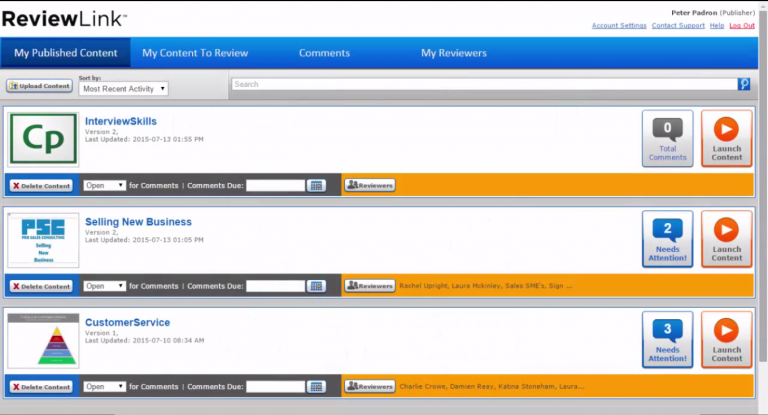The height and width of the screenshot is (415, 768).
Task: Click Needs Attention icon for CustomerService
Action: tap(667, 340)
